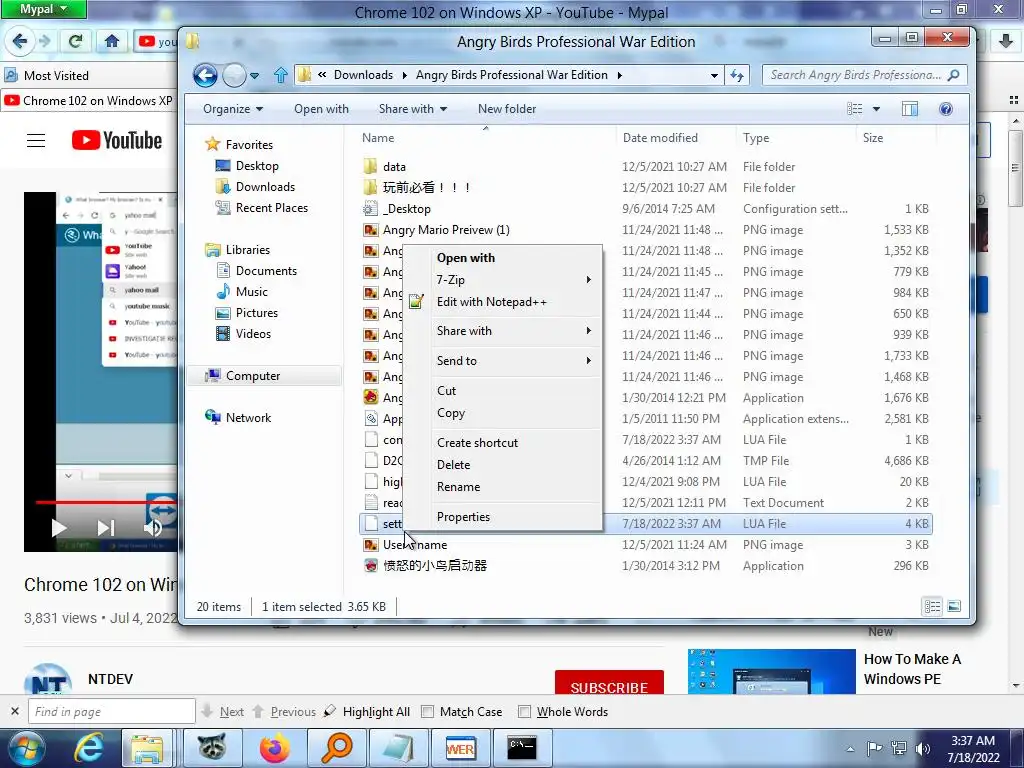Image resolution: width=1024 pixels, height=768 pixels.
Task: Open the view options dropdown arrow
Action: pos(876,109)
